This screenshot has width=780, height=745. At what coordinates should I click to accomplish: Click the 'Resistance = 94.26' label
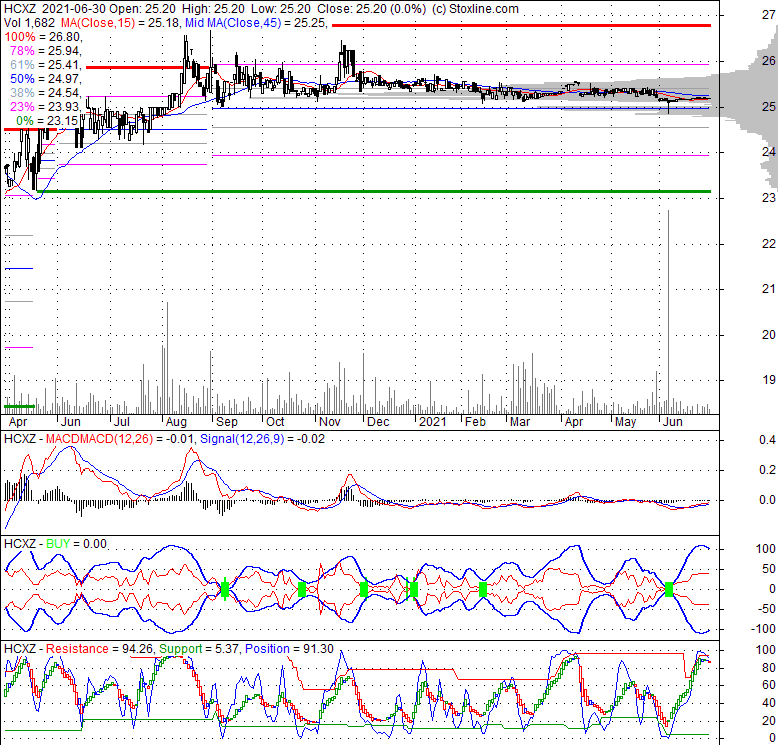tap(100, 649)
